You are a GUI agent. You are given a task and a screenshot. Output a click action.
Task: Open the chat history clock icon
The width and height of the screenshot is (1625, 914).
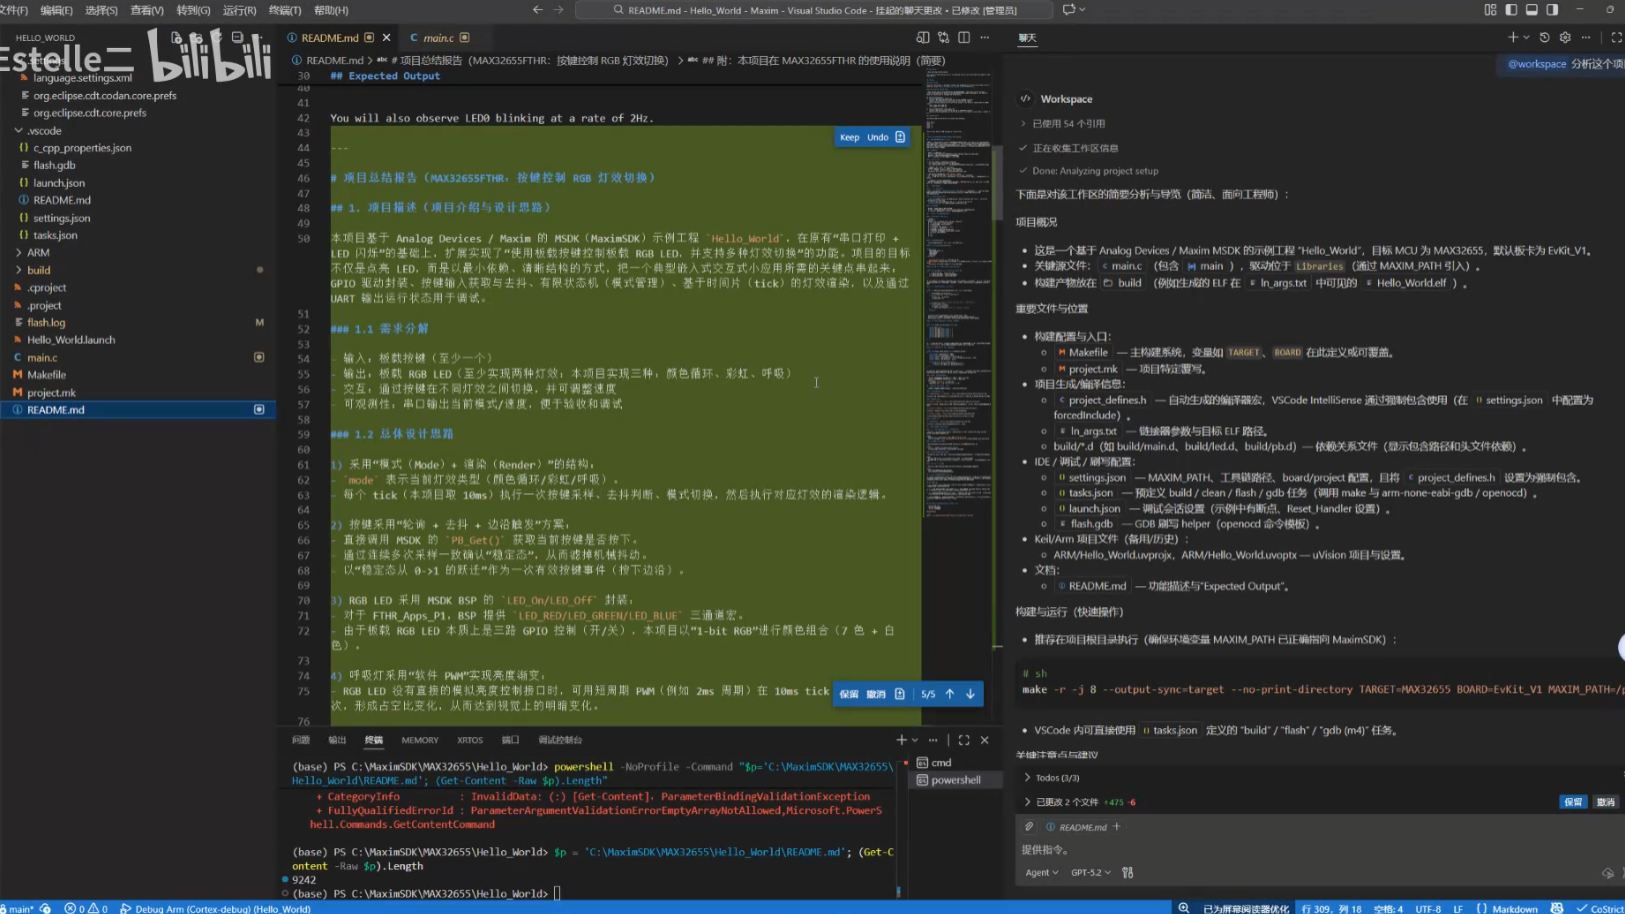click(x=1544, y=37)
